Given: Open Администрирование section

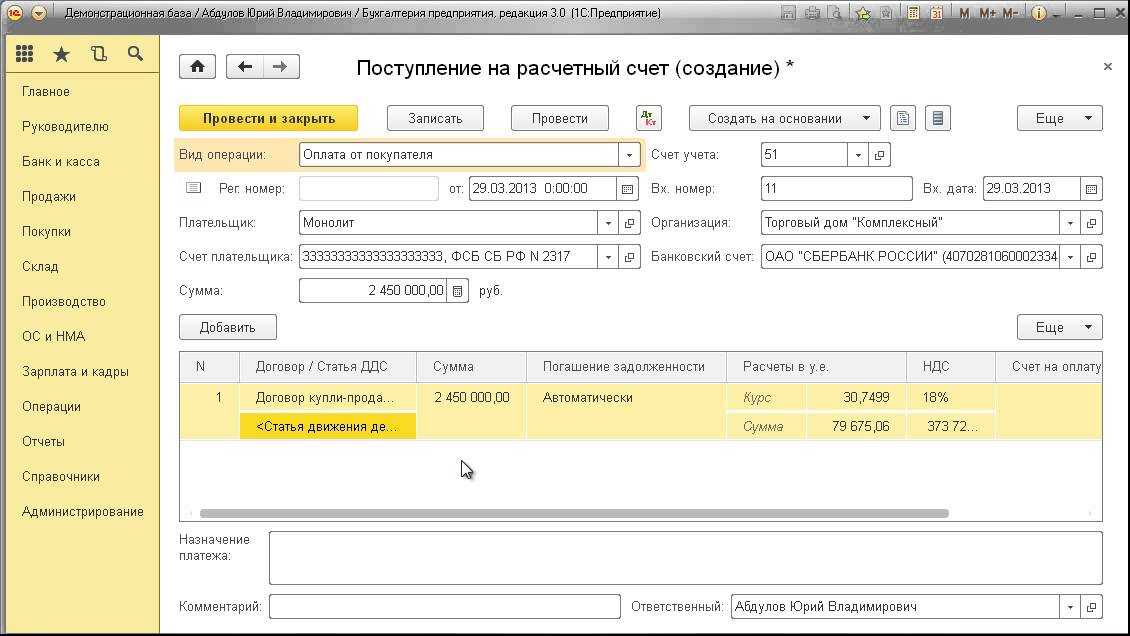Looking at the screenshot, I should point(83,511).
